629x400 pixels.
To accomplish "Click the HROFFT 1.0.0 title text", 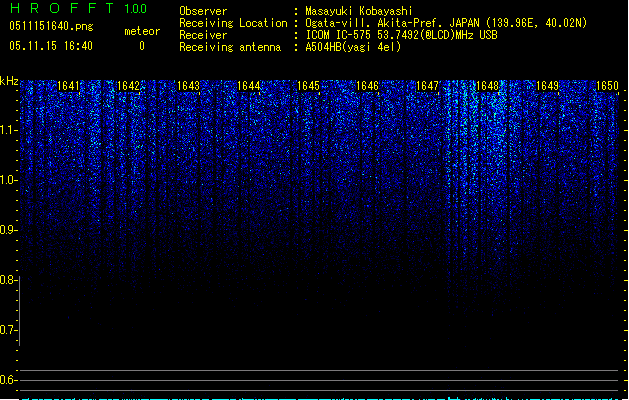I will (78, 8).
